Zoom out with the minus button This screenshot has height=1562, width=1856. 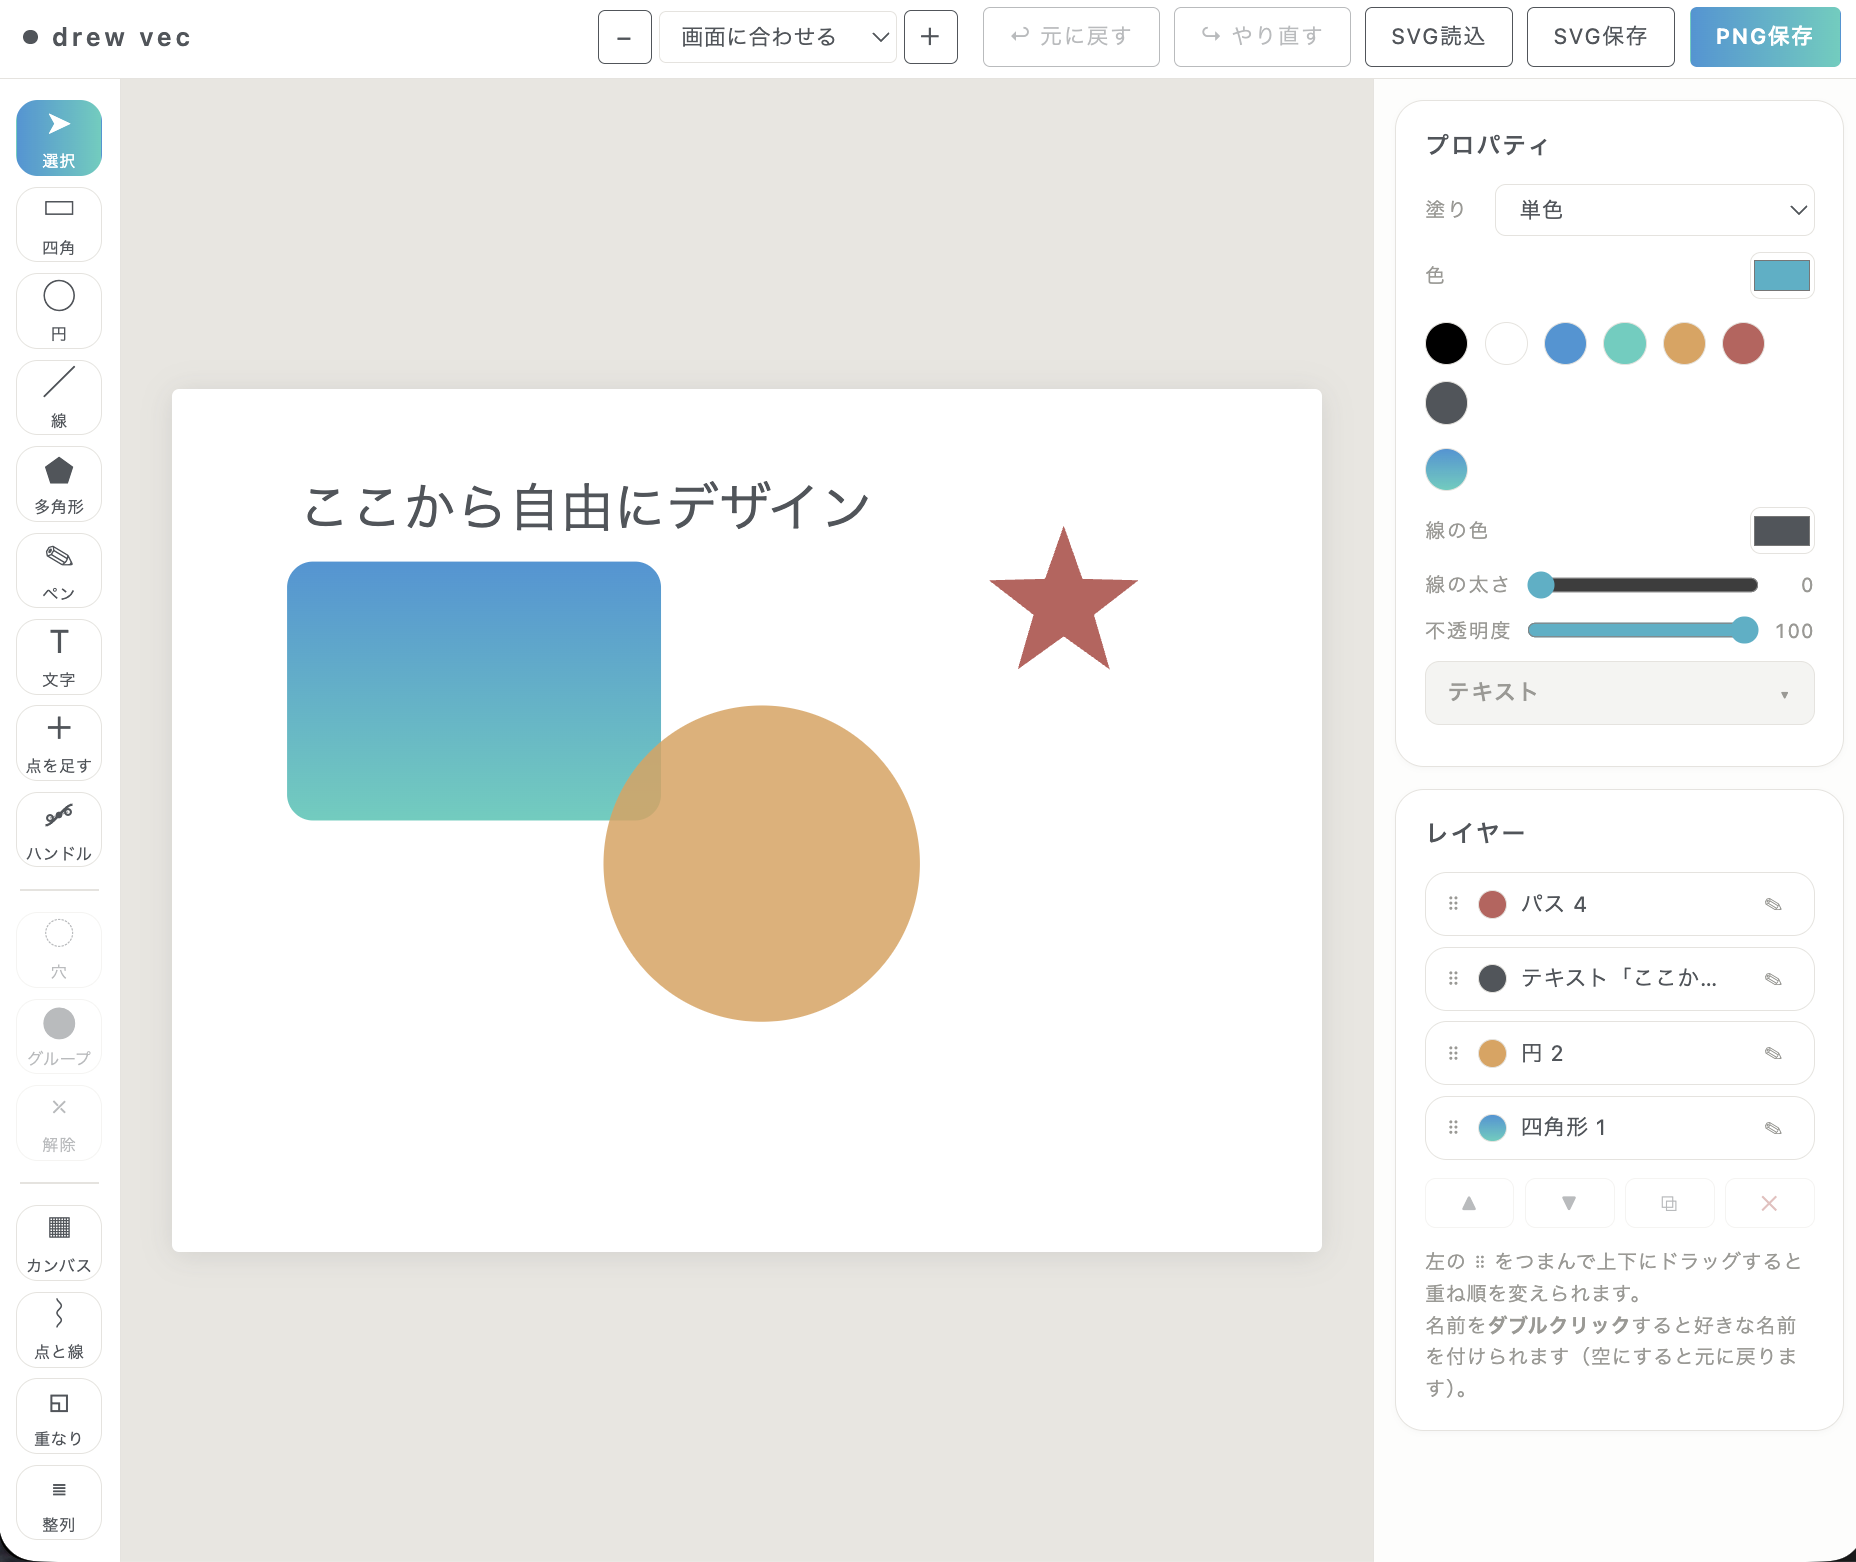click(x=625, y=37)
